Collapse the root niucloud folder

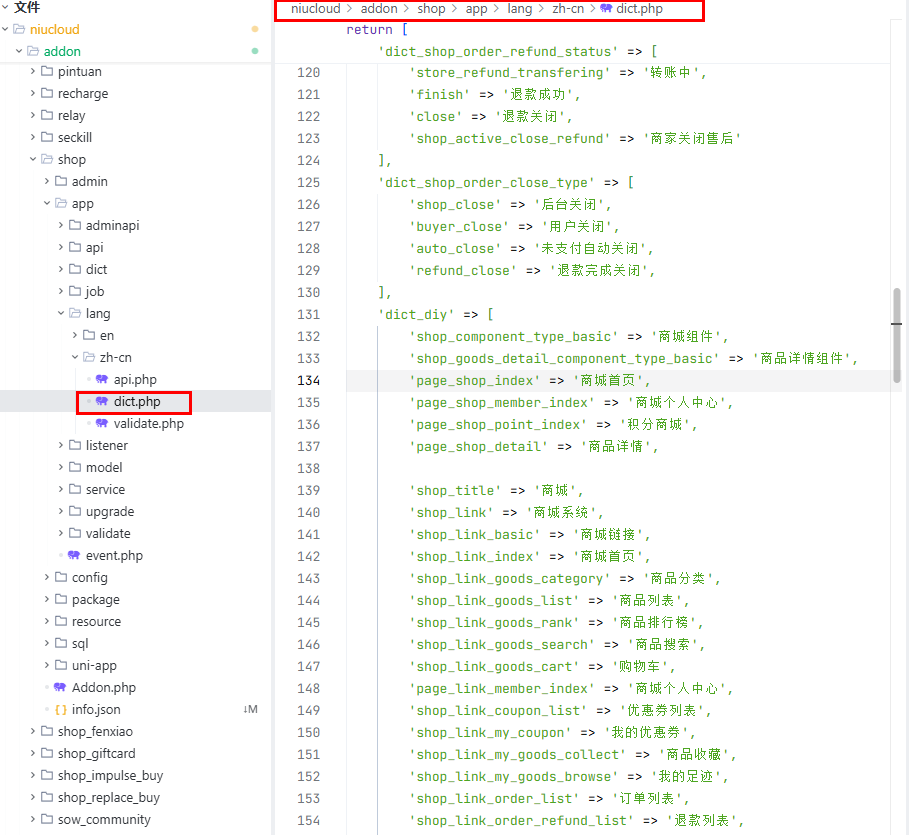tap(6, 30)
